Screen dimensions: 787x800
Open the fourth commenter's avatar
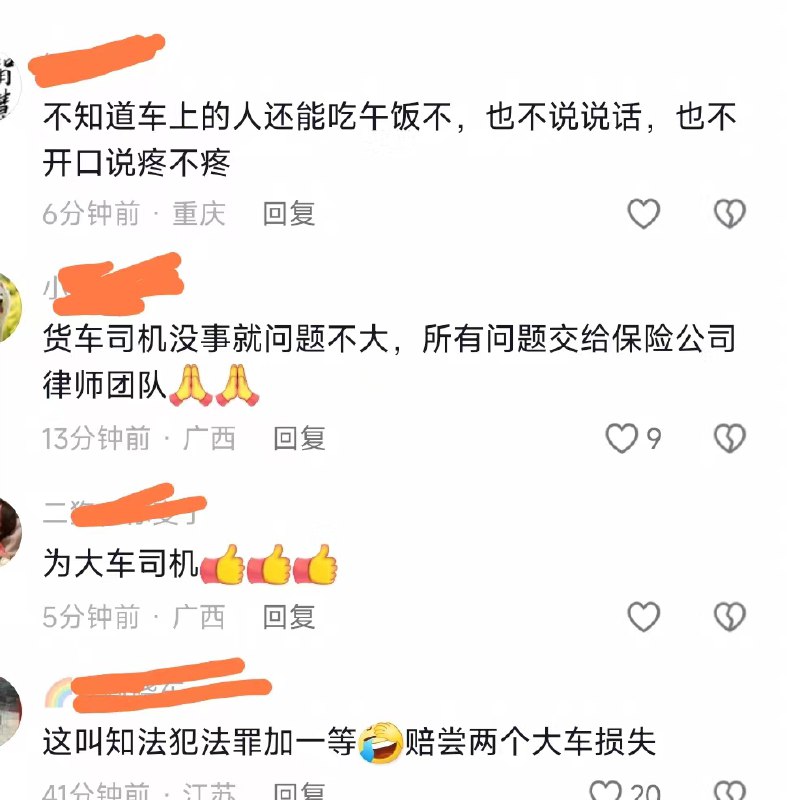pyautogui.click(x=10, y=710)
